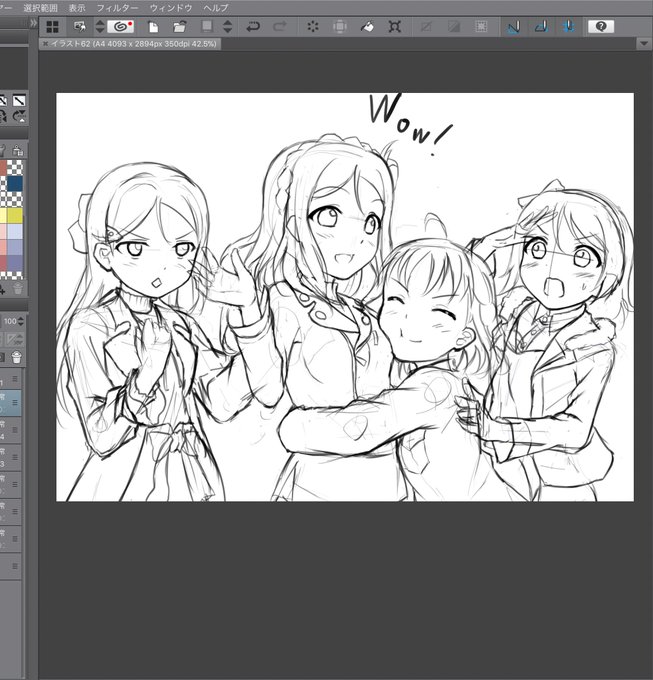Pick the purple-blue swatch in bottom row
653x680 pixels.
click(x=15, y=263)
